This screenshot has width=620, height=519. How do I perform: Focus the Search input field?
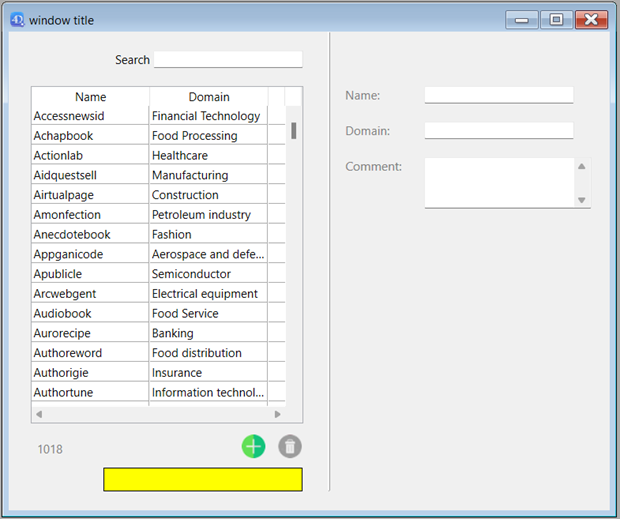[x=228, y=60]
